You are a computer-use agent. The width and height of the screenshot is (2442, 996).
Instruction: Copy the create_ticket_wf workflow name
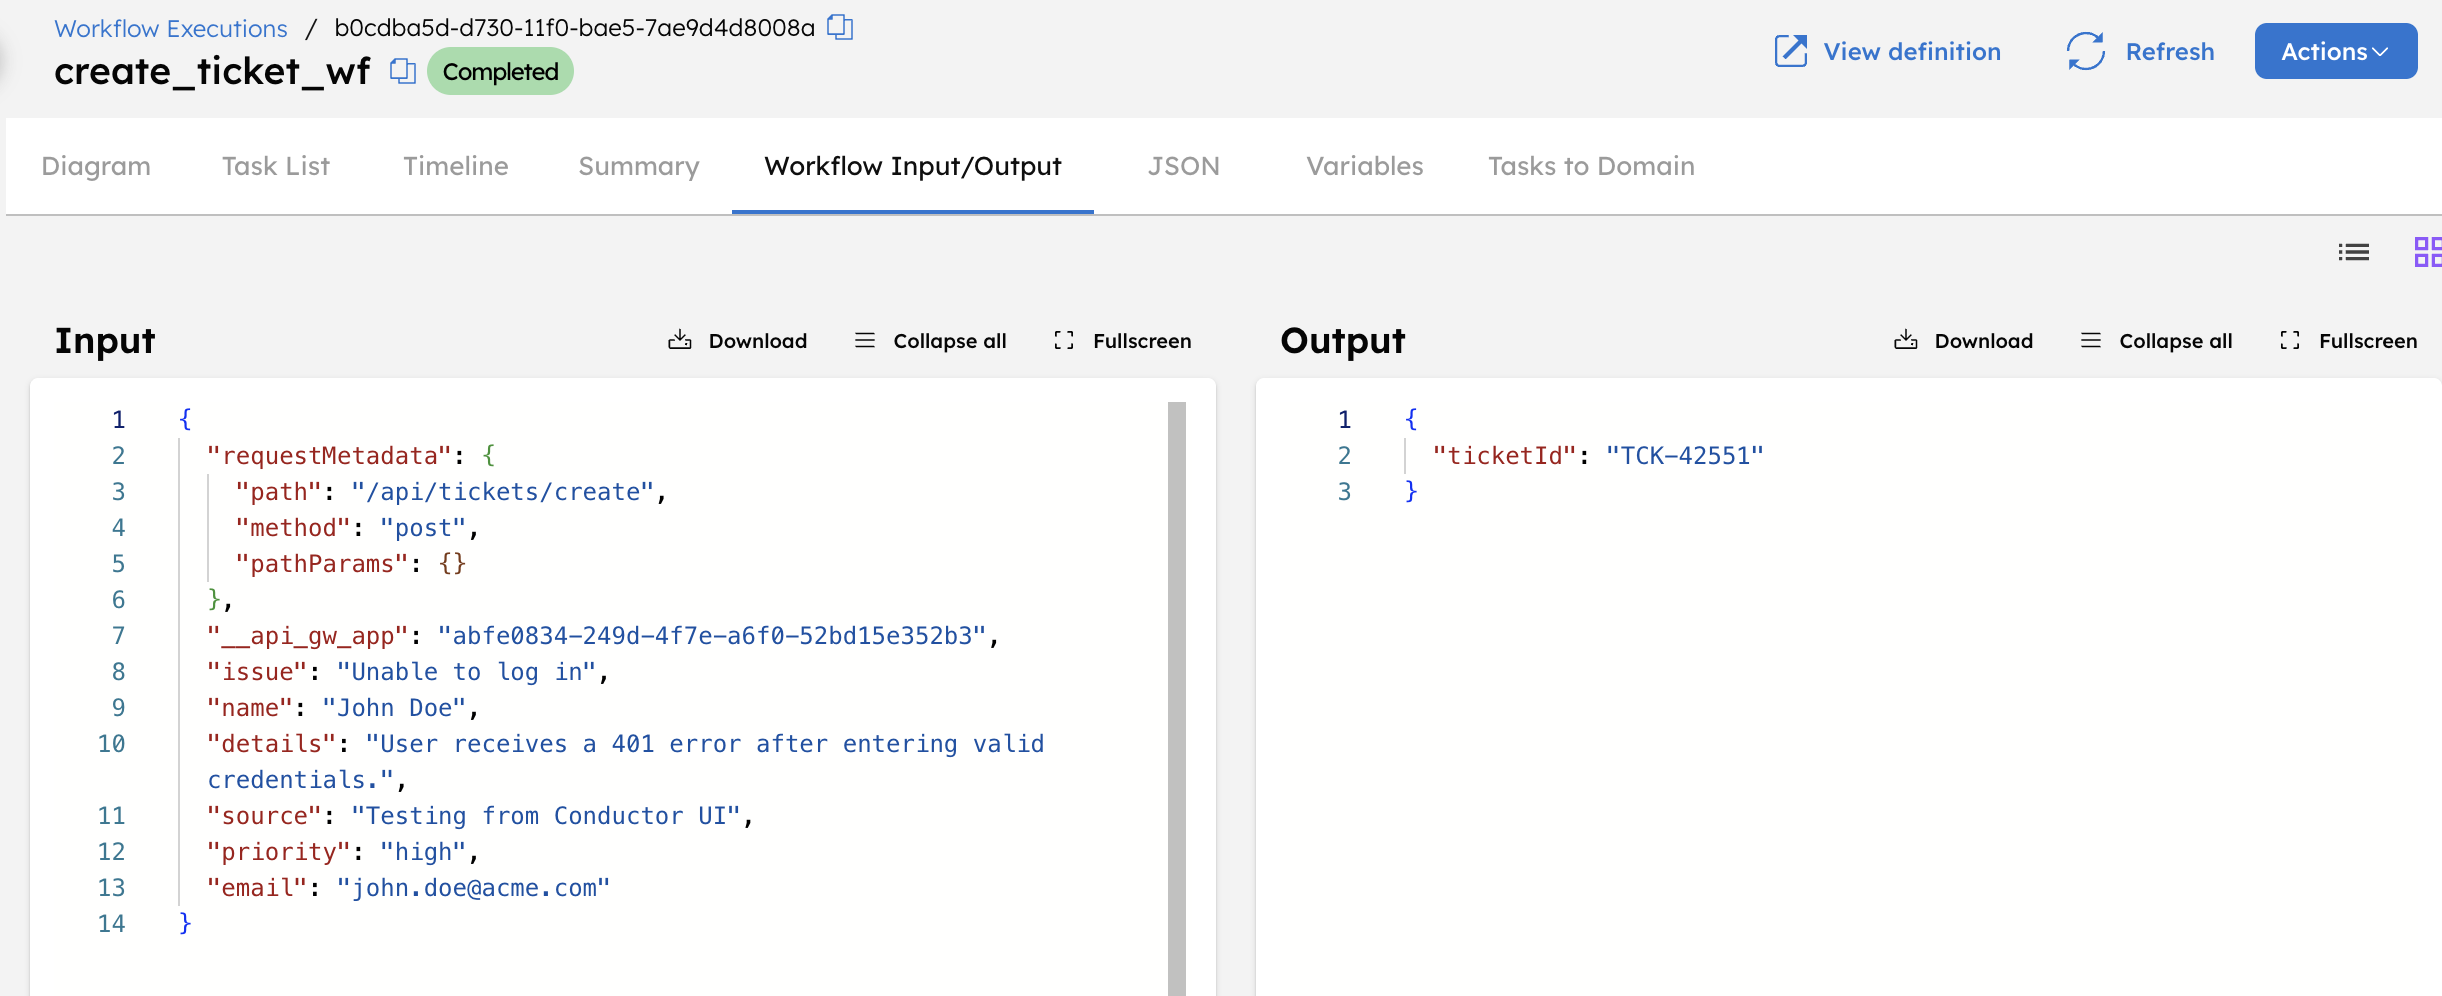402,71
